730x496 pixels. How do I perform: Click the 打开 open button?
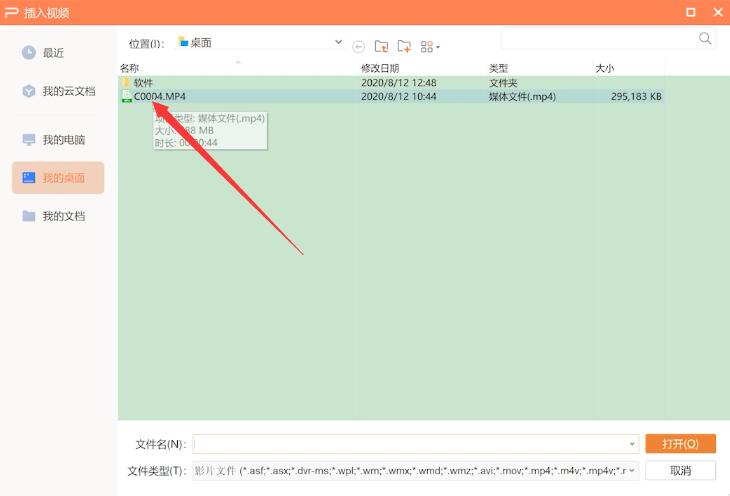pyautogui.click(x=680, y=443)
